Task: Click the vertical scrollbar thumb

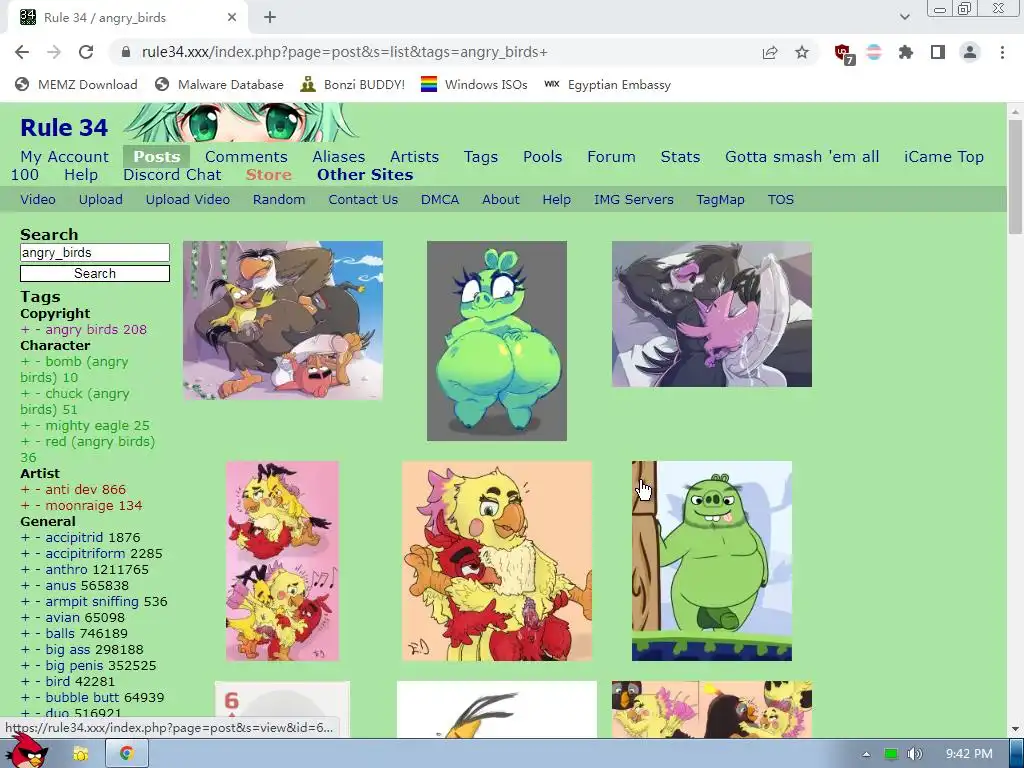Action: click(x=1014, y=176)
